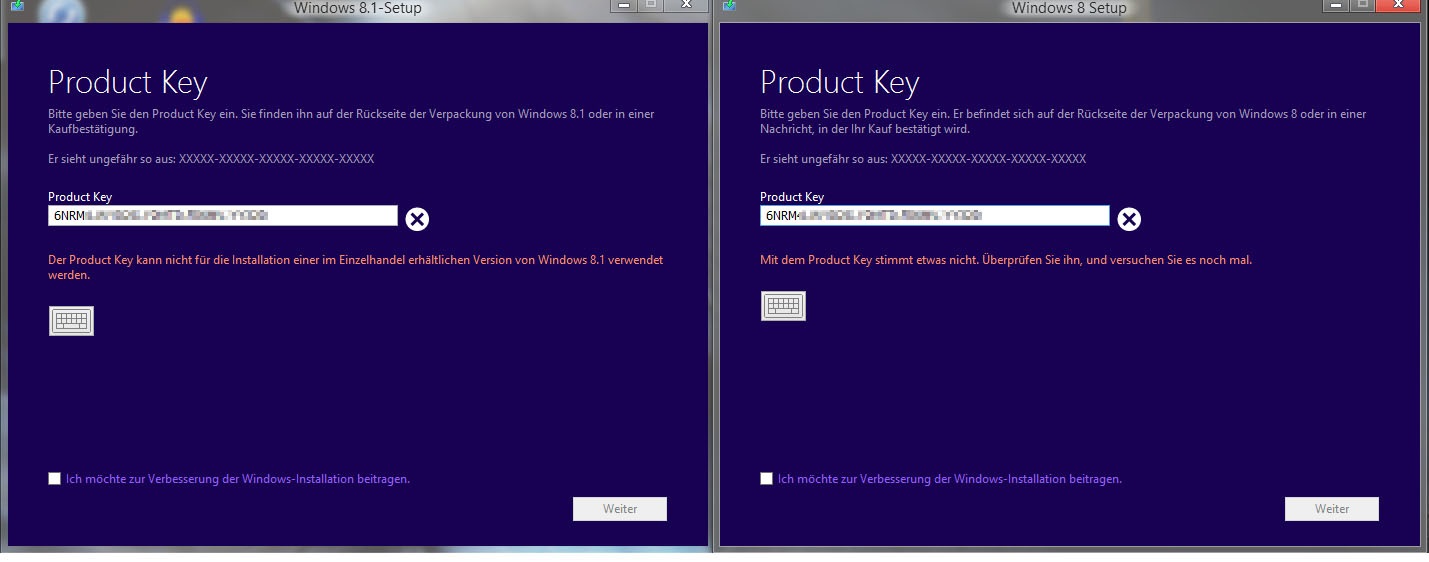1429x562 pixels.
Task: Click the 'Einzelhandel' error message in 8.1-Setup
Action: [356, 267]
